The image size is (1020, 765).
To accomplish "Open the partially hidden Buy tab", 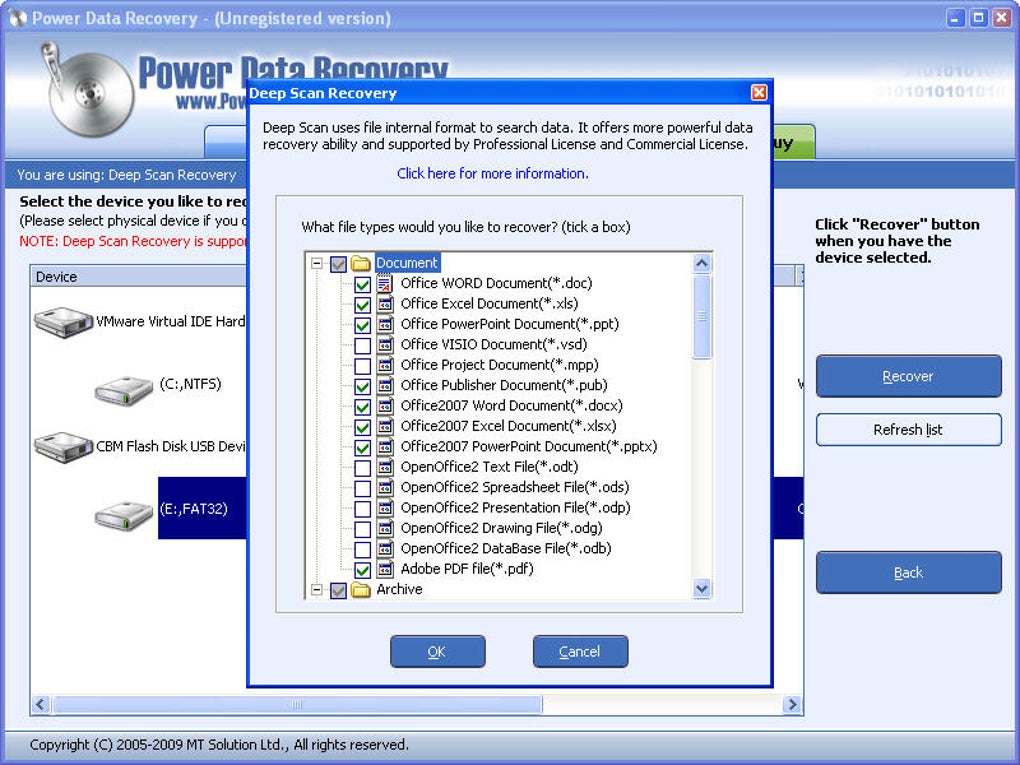I will pos(793,142).
